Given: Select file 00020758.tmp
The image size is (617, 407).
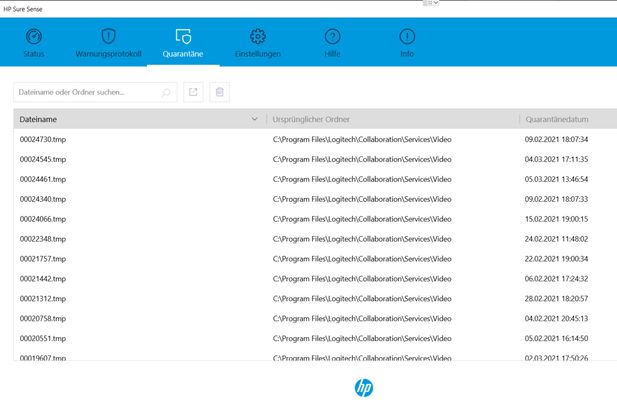Looking at the screenshot, I should (43, 318).
